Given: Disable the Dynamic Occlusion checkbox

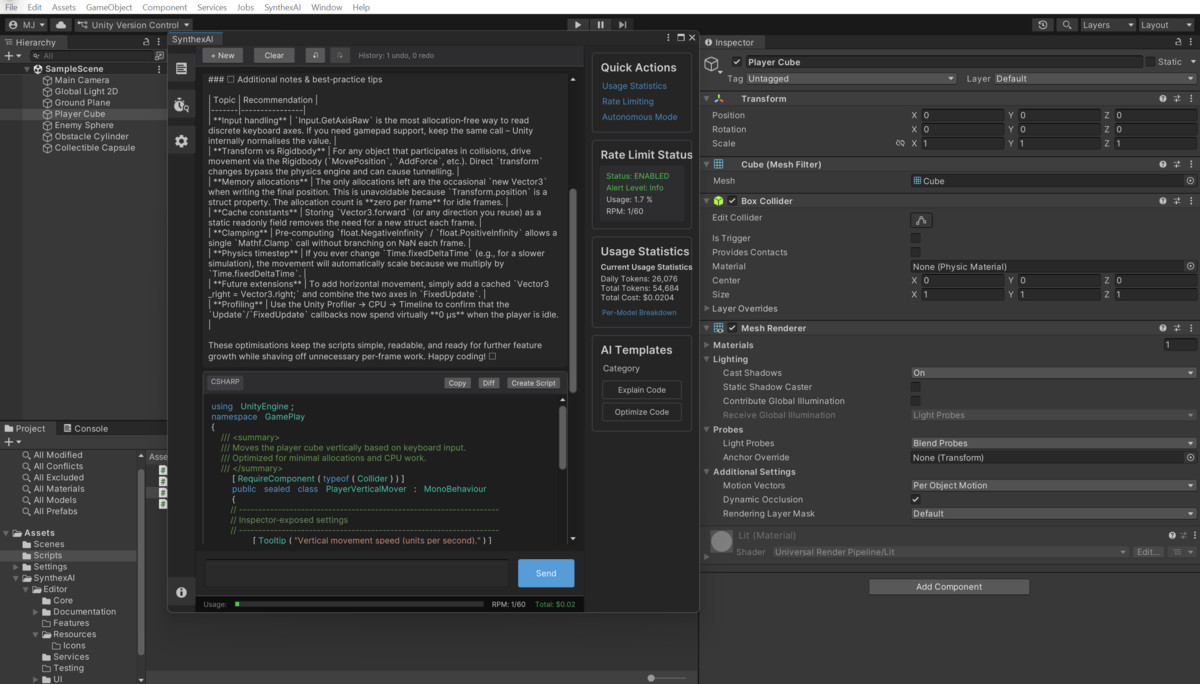Looking at the screenshot, I should coord(916,499).
